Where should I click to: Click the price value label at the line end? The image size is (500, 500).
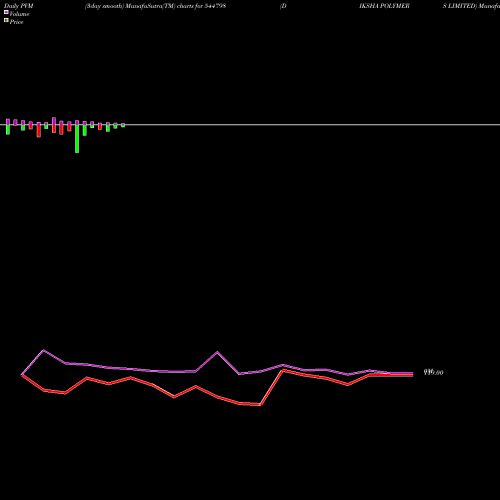(x=433, y=372)
